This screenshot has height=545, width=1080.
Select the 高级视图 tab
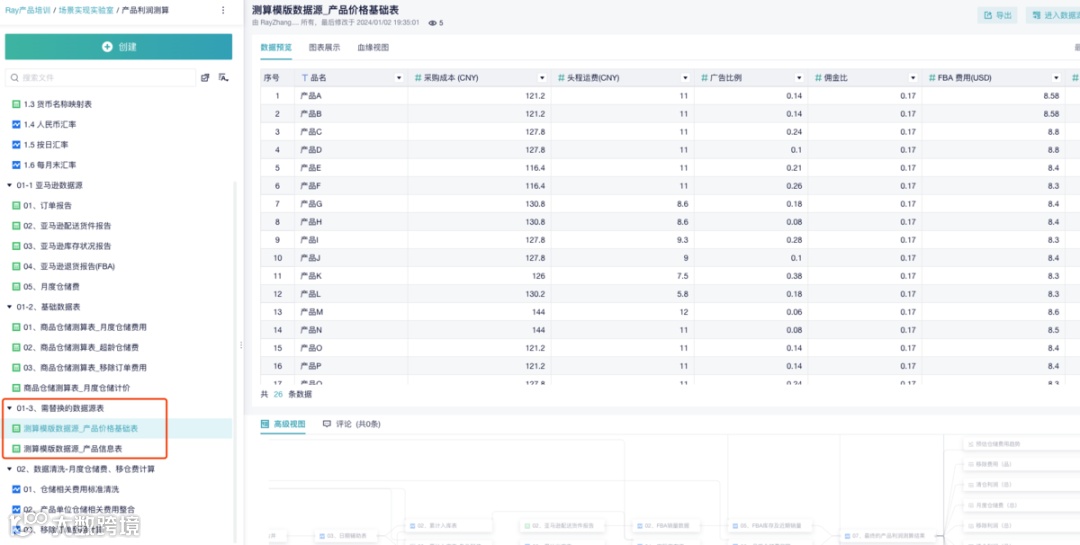[x=282, y=424]
